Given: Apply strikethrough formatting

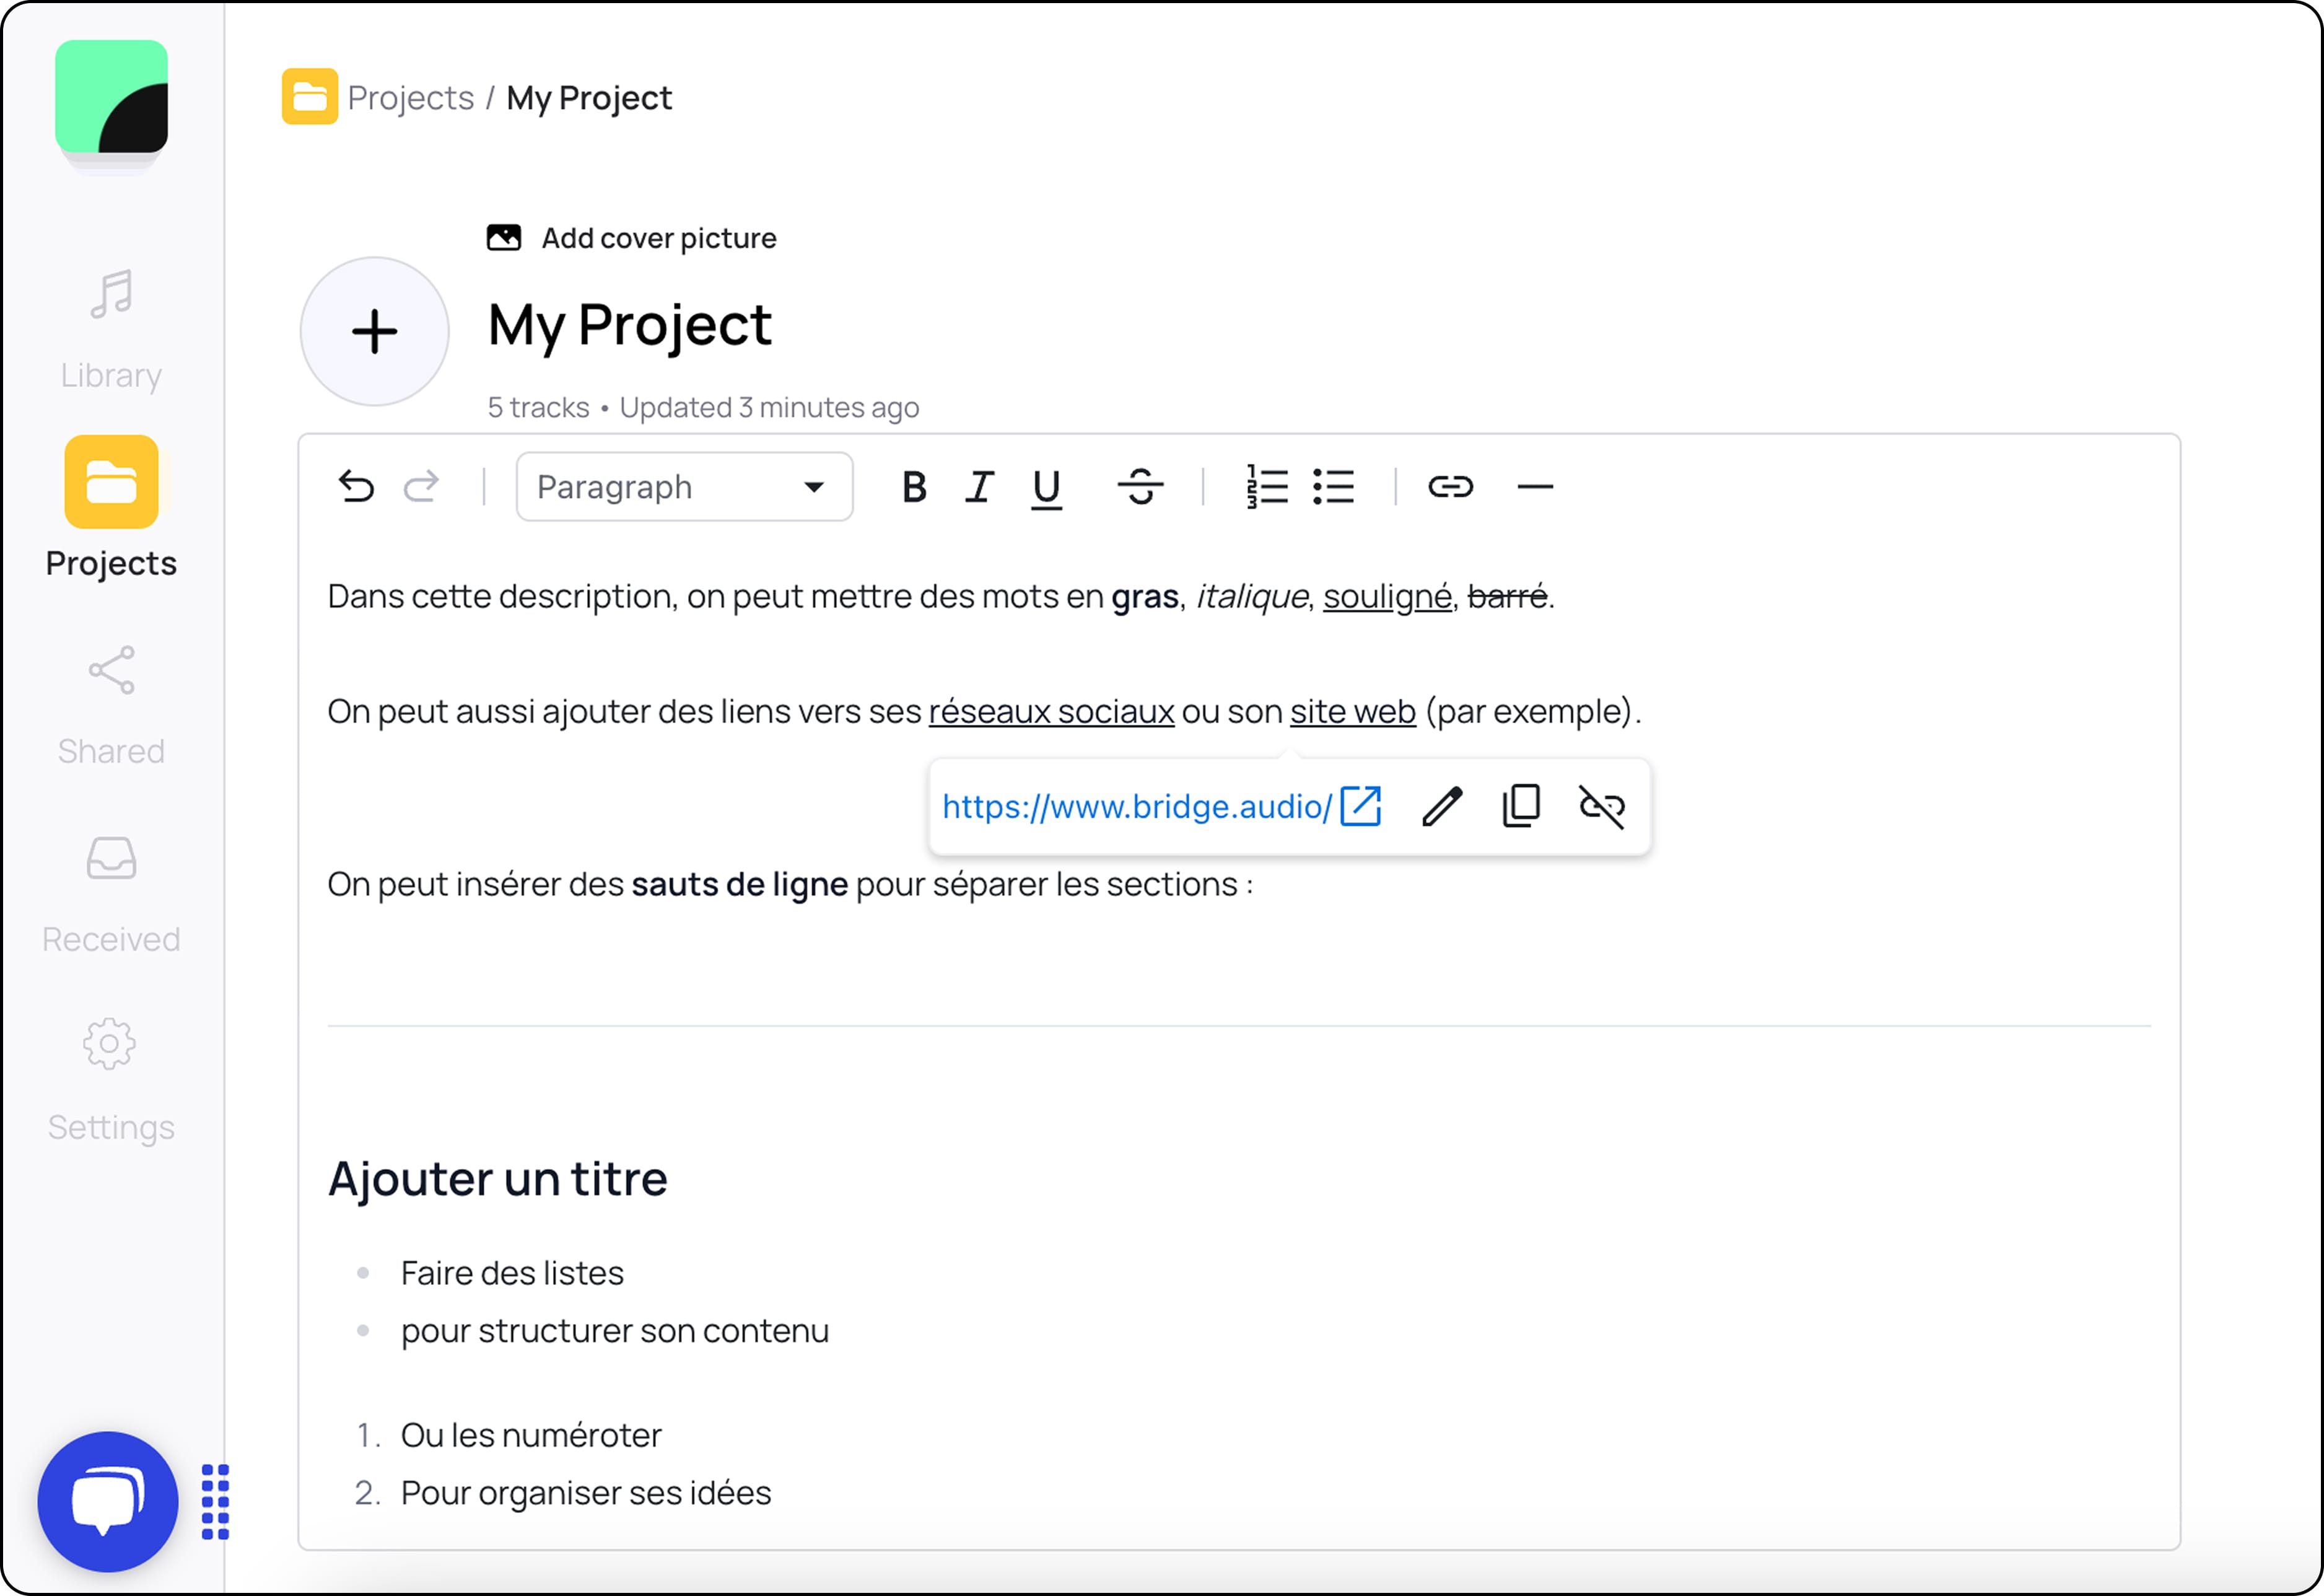Looking at the screenshot, I should pos(1141,488).
